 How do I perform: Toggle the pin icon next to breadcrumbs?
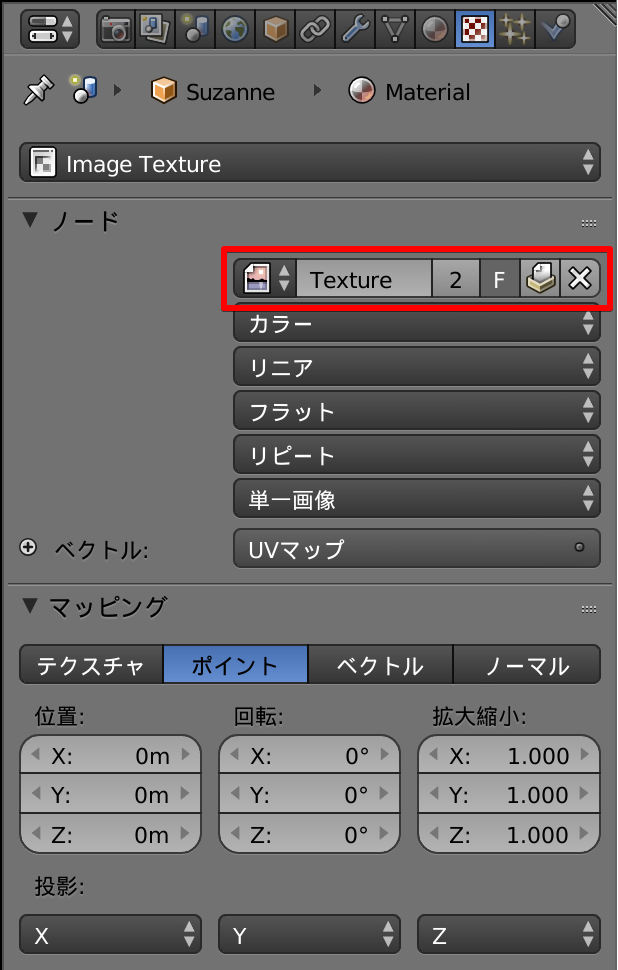click(40, 91)
